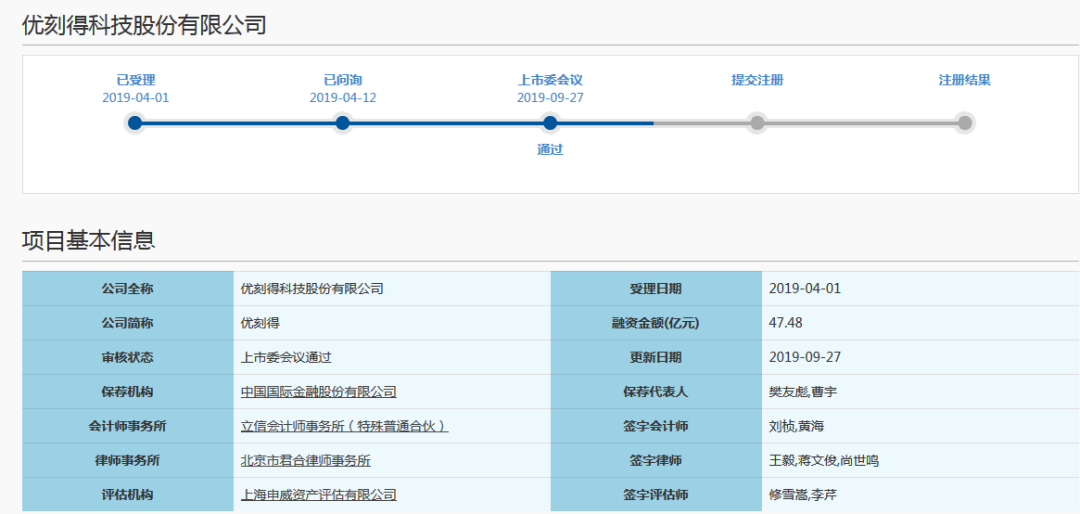Click the 2019-04-01 date under 已受理

[136, 98]
